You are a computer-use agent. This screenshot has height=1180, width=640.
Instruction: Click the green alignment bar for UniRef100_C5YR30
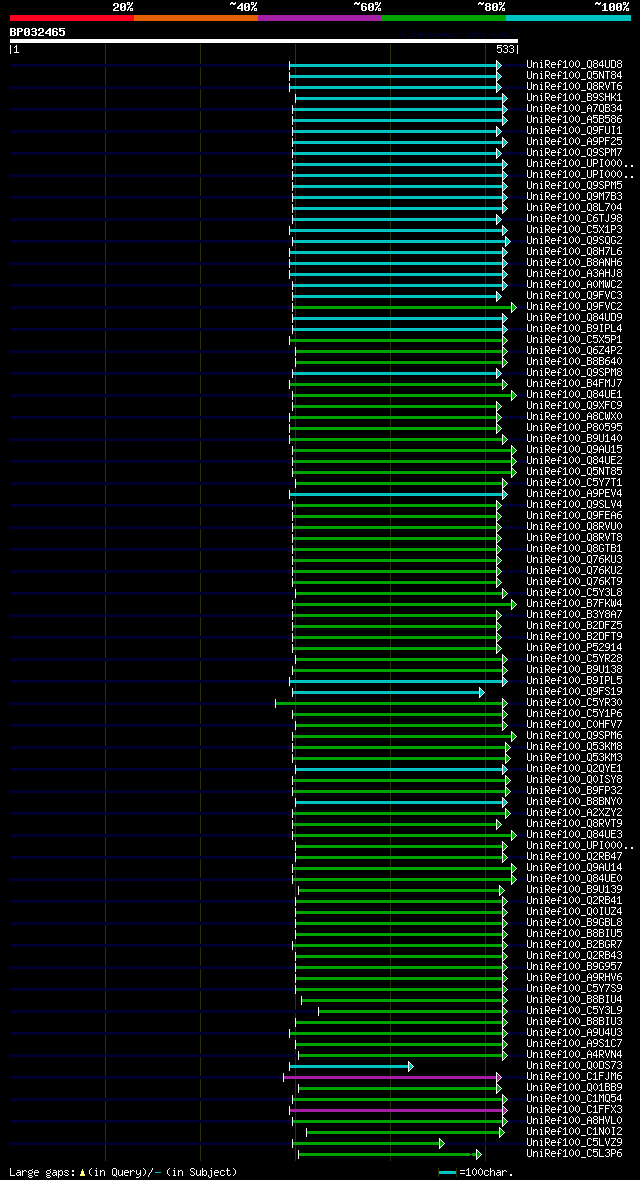392,702
